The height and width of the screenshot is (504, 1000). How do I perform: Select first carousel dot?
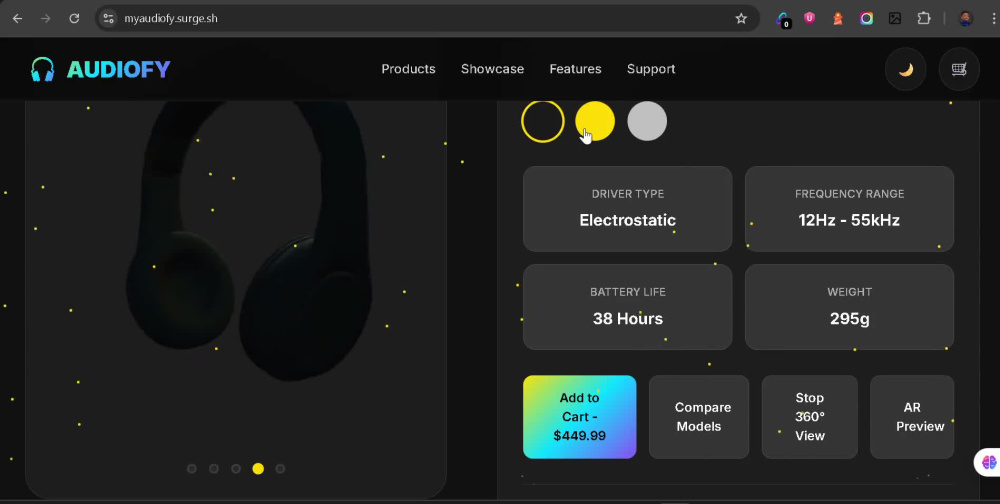pyautogui.click(x=191, y=469)
